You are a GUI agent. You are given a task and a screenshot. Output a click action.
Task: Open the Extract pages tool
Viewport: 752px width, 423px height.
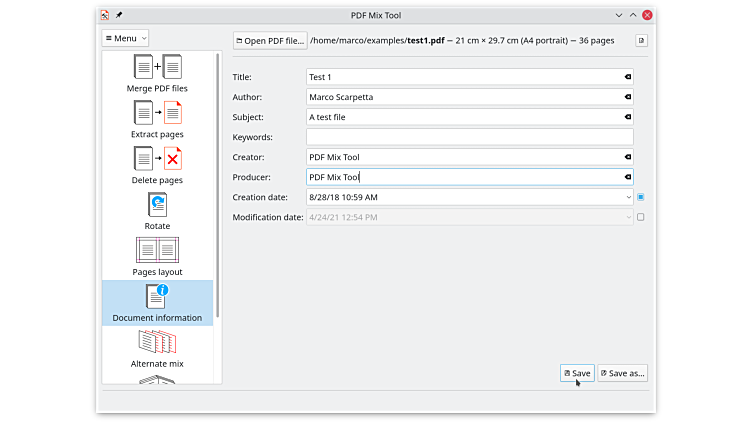point(157,114)
